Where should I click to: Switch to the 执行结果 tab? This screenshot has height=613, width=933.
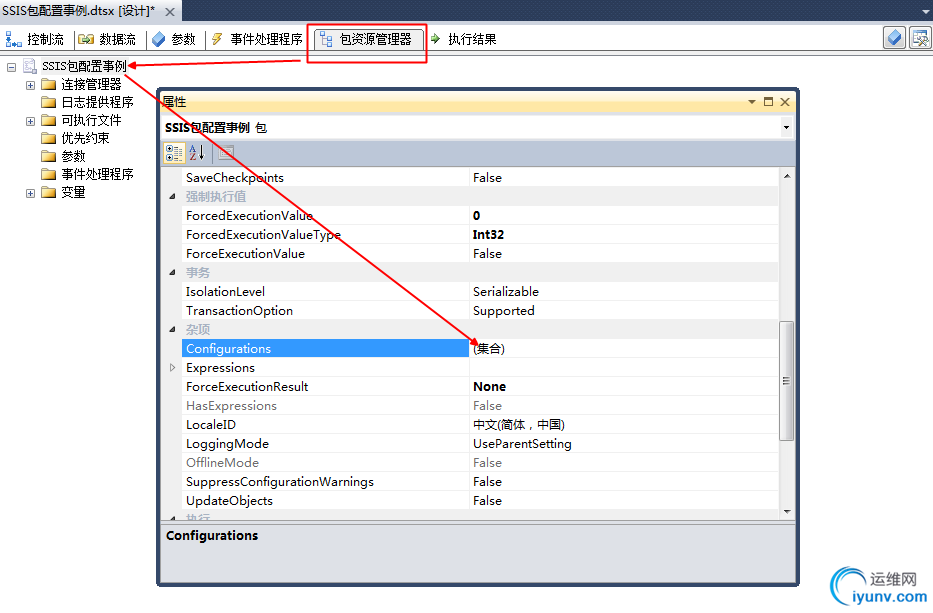tap(463, 39)
